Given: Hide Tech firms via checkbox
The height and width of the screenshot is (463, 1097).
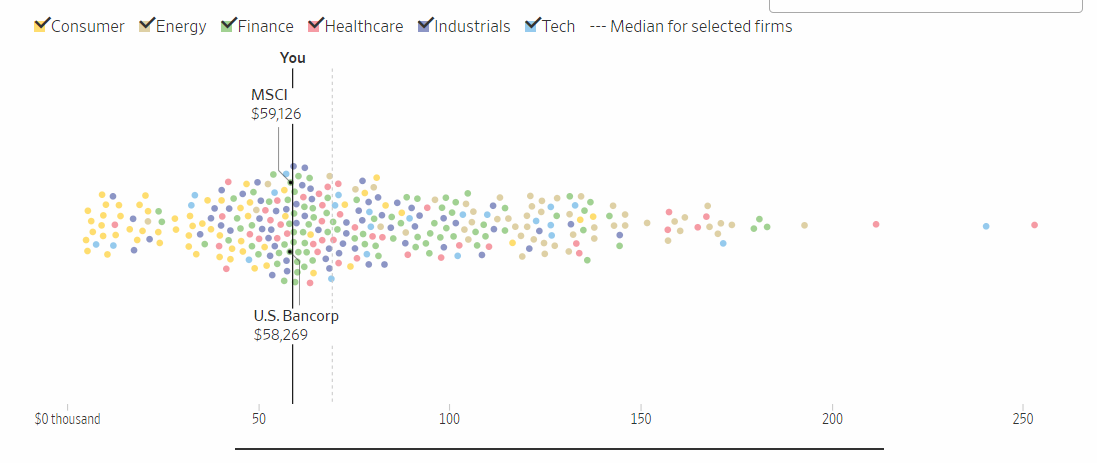Looking at the screenshot, I should 533,26.
